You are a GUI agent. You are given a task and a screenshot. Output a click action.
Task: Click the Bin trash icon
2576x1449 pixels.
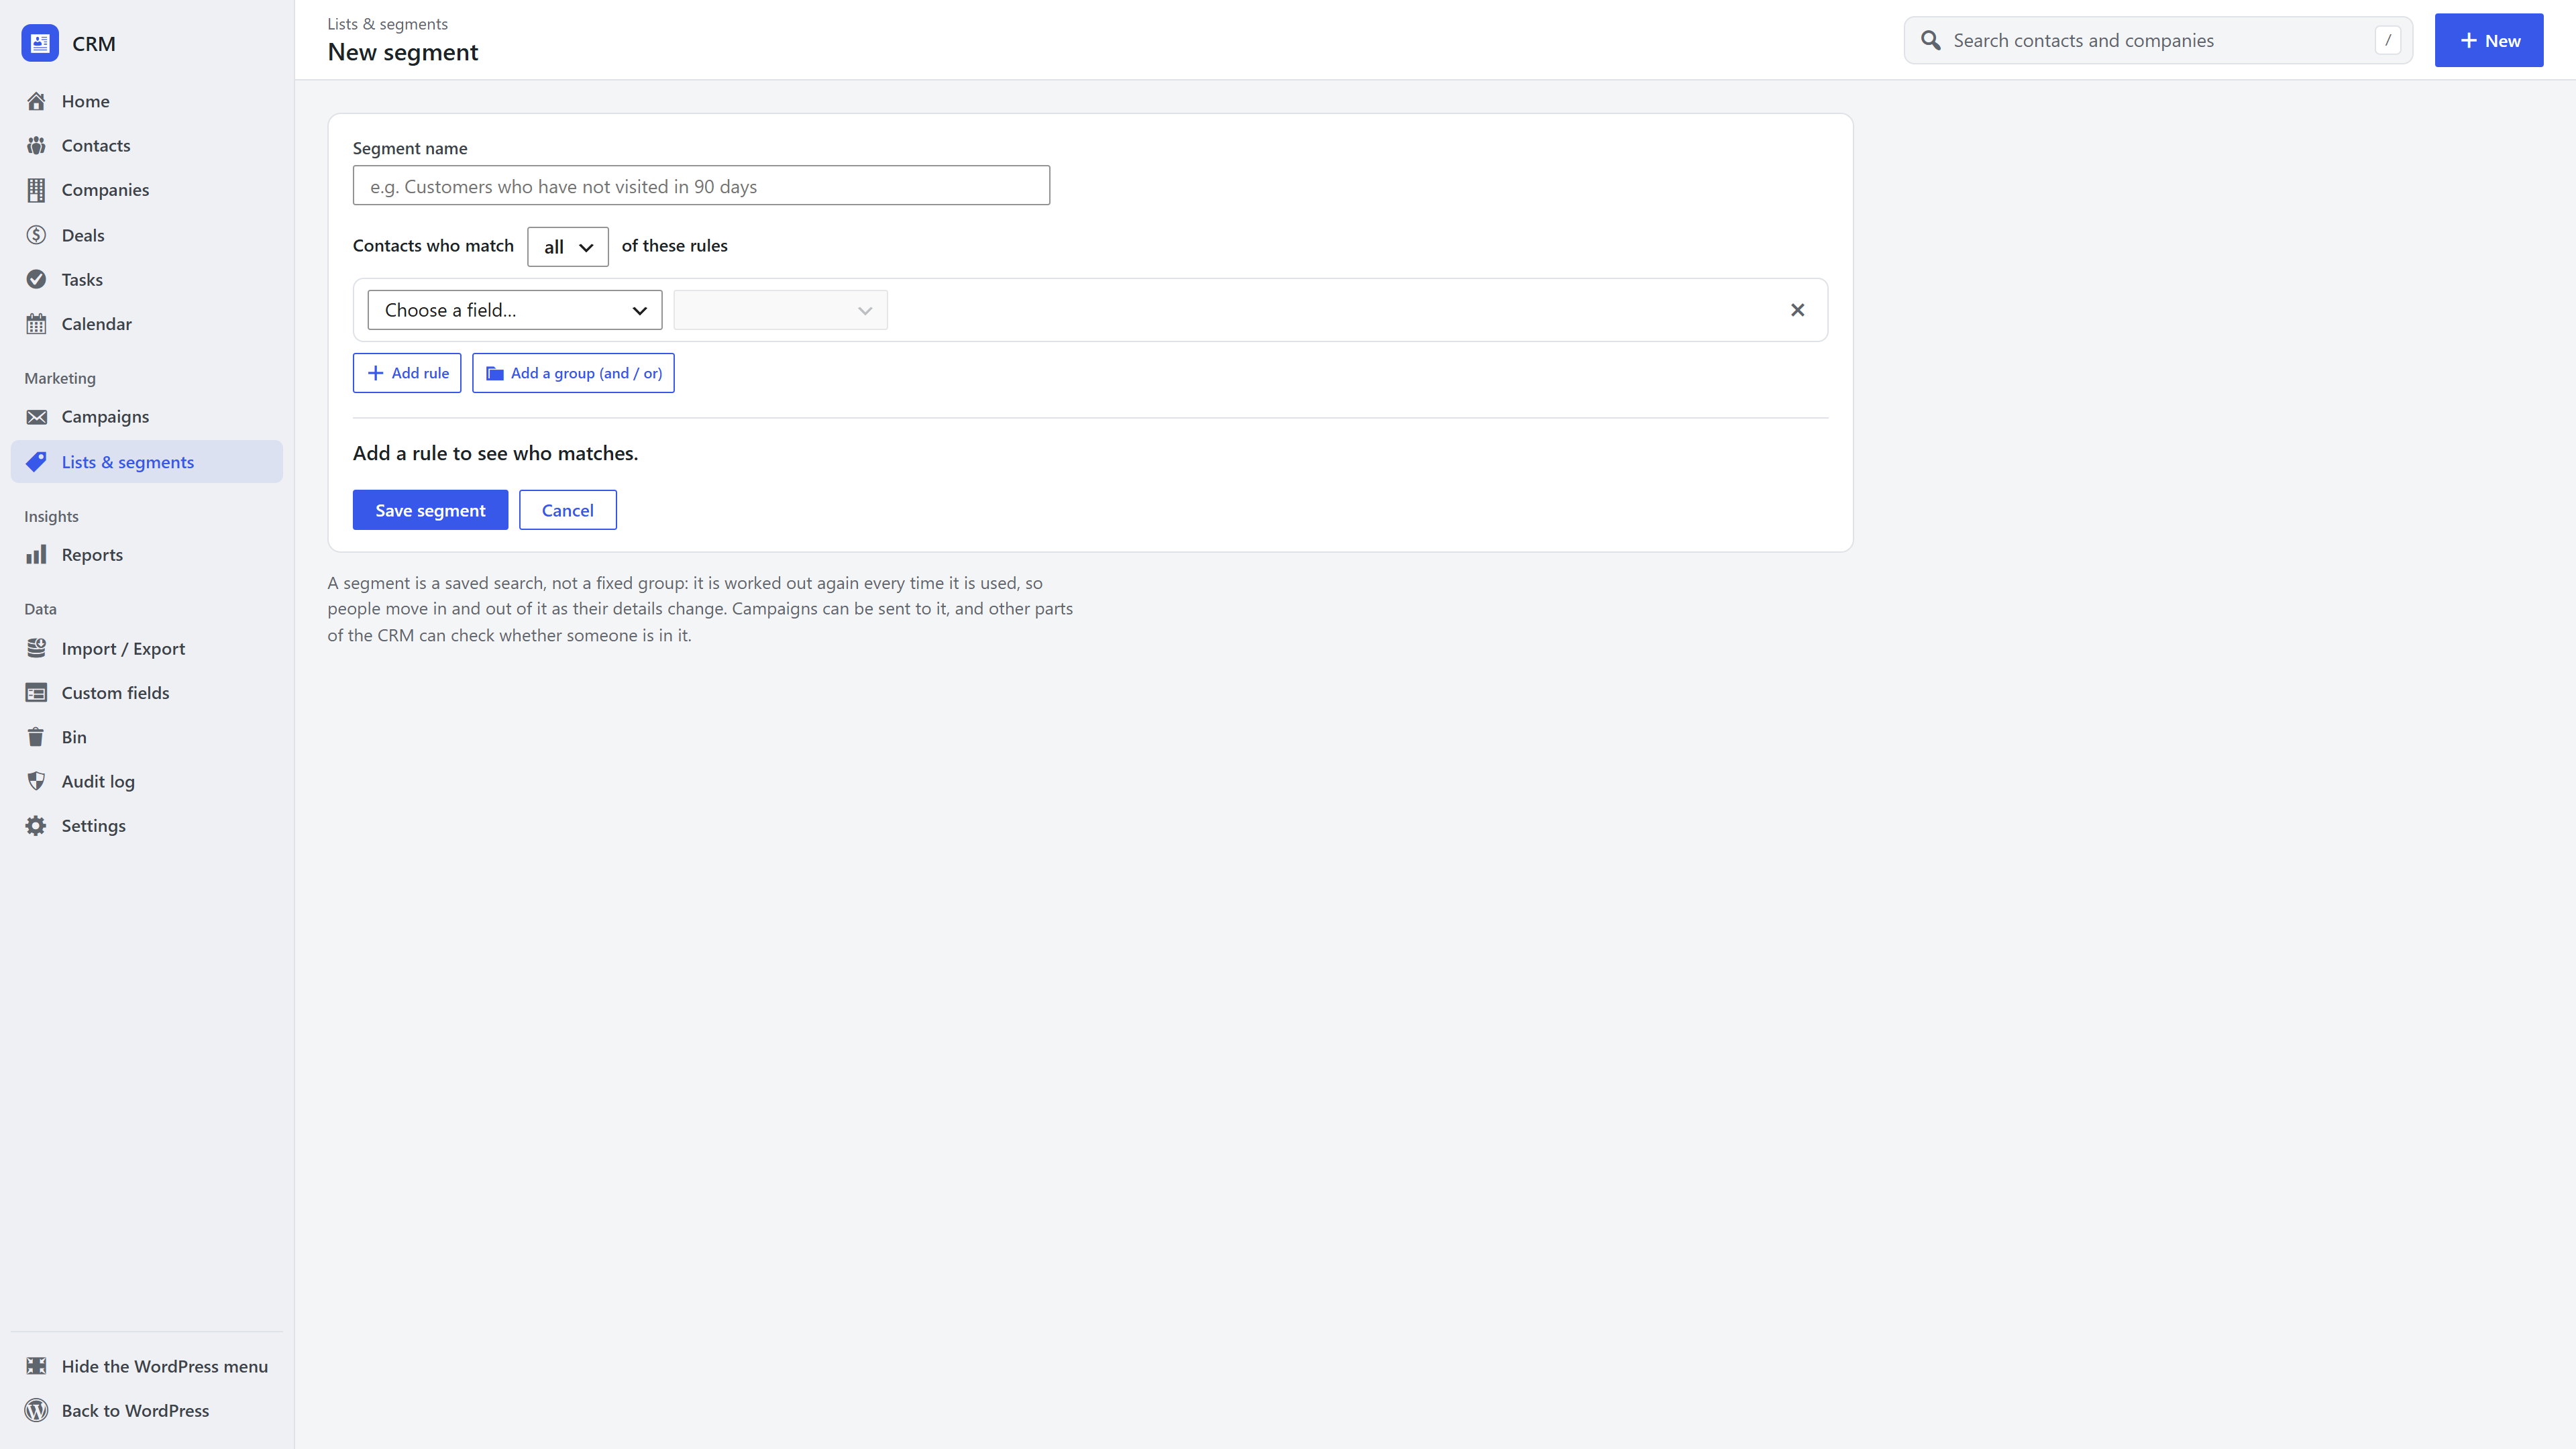point(36,737)
